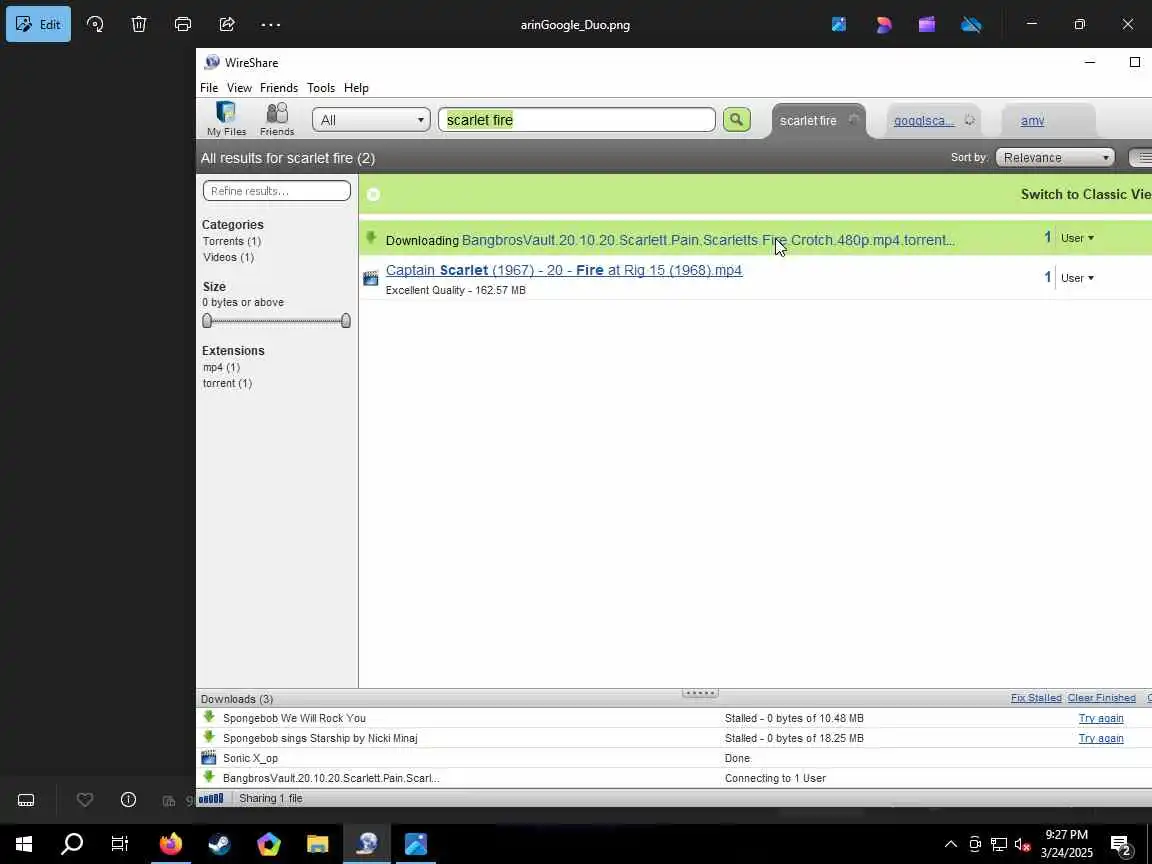The height and width of the screenshot is (864, 1152).
Task: Click the video icon beside Sonic X_op
Action: tap(209, 757)
